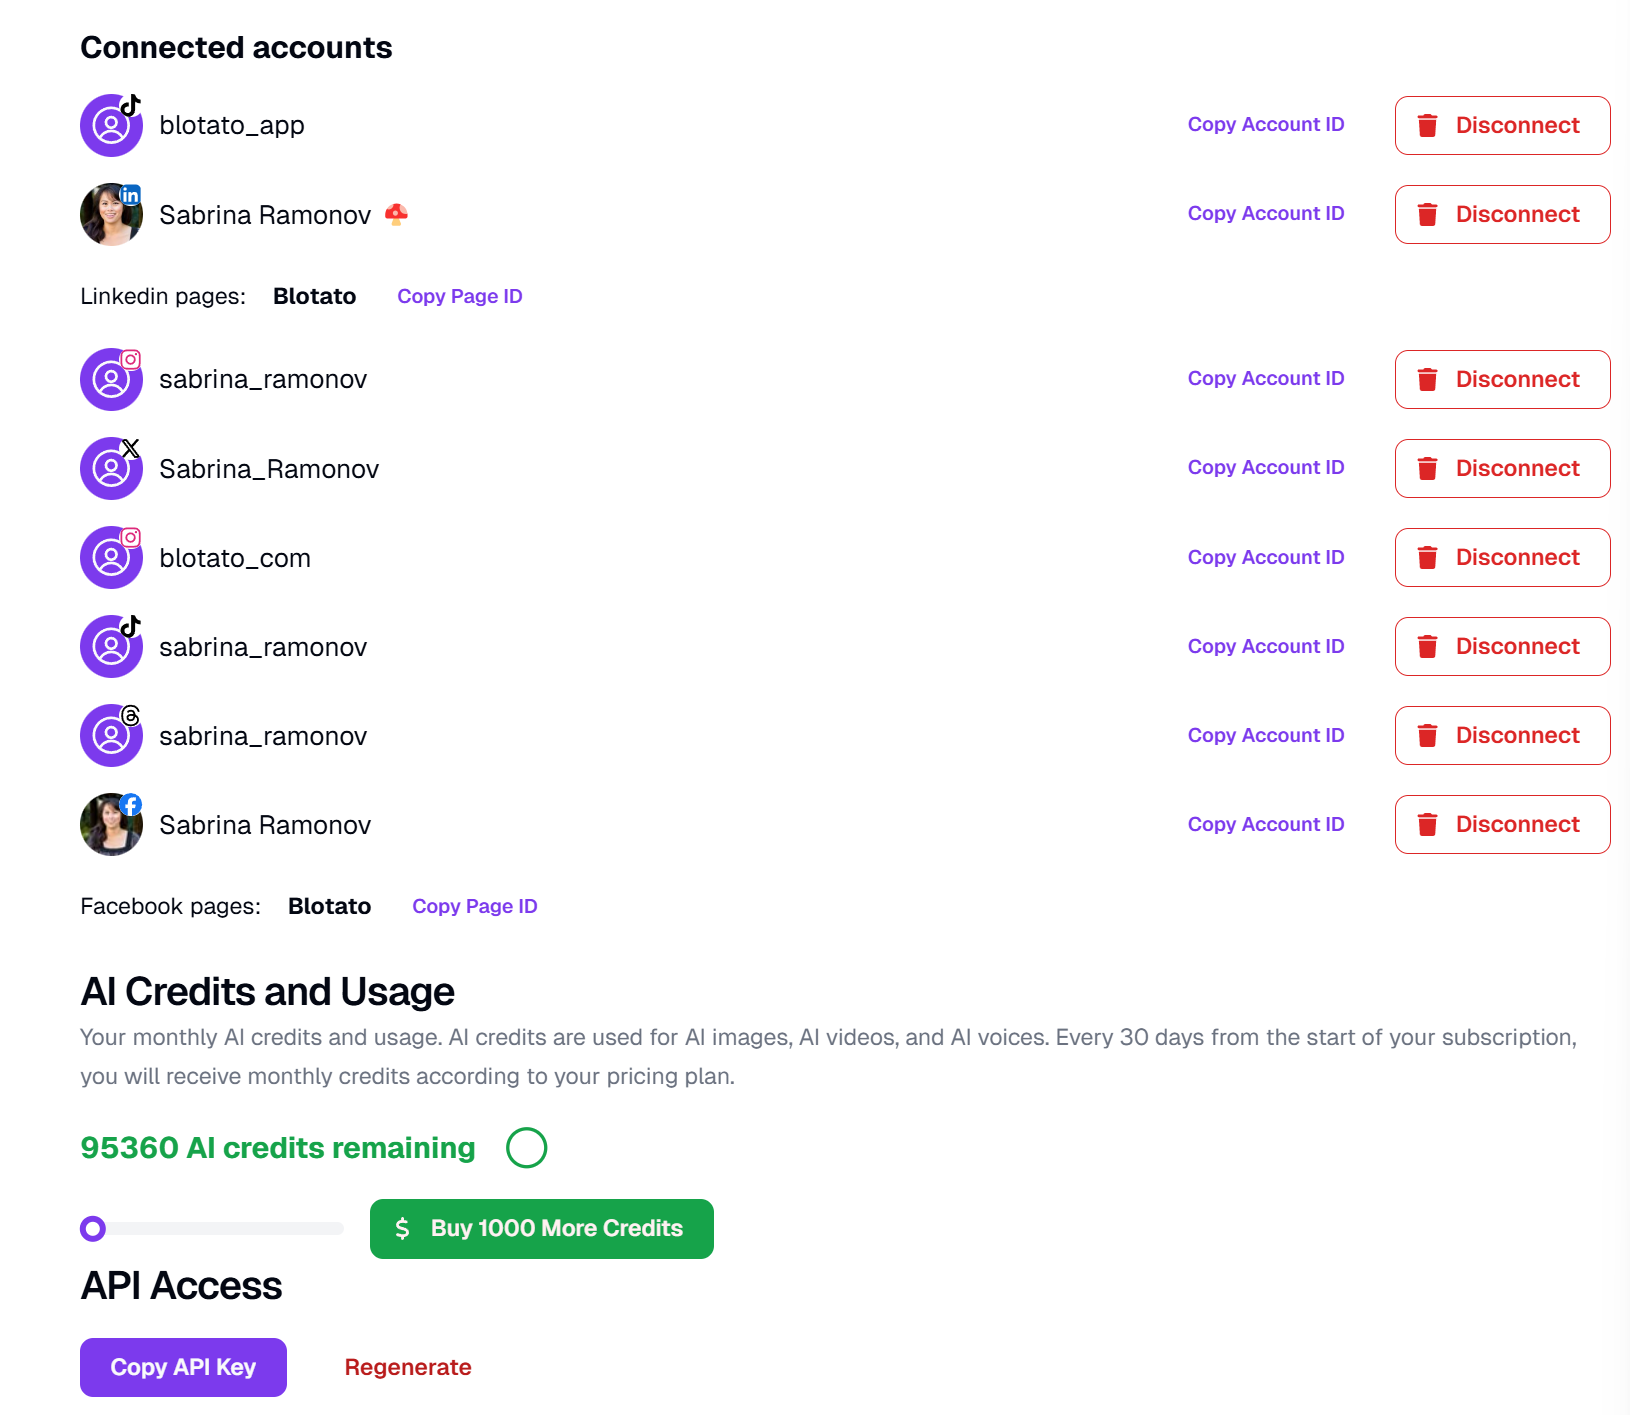Viewport: 1630px width, 1415px height.
Task: Click Sabrina Ramonov's LinkedIn profile photo
Action: click(111, 215)
